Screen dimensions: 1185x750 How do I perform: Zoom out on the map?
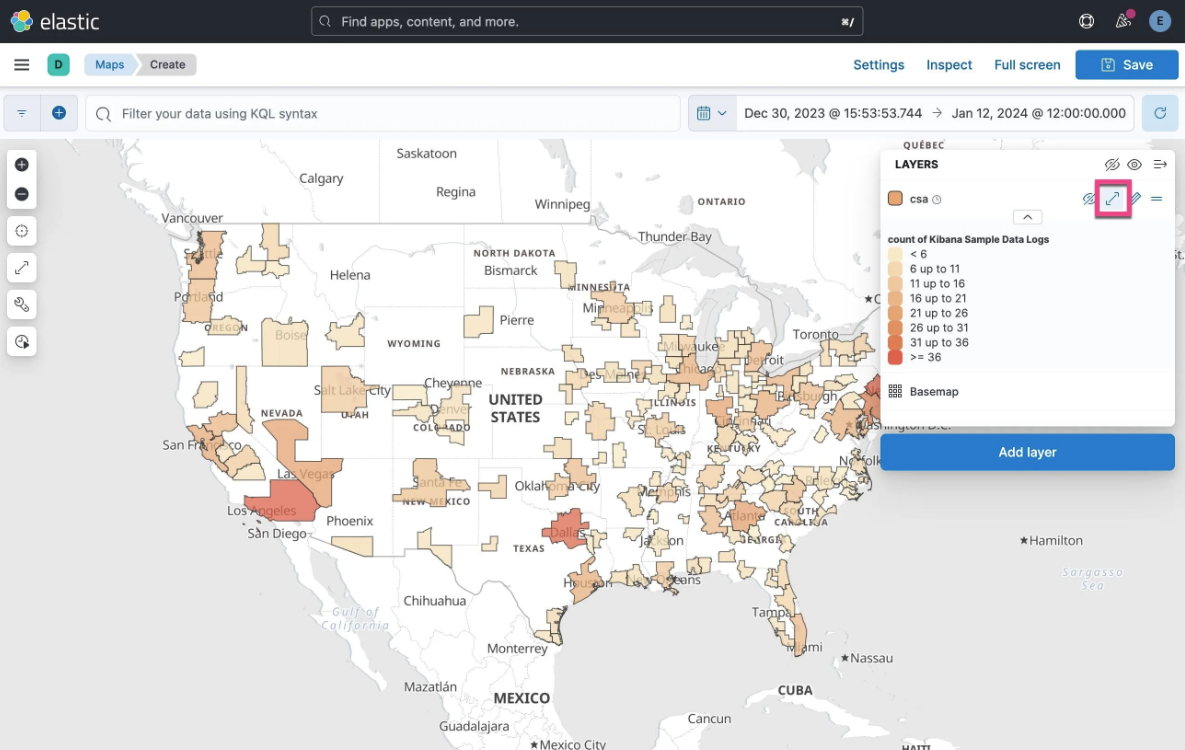pyautogui.click(x=22, y=194)
